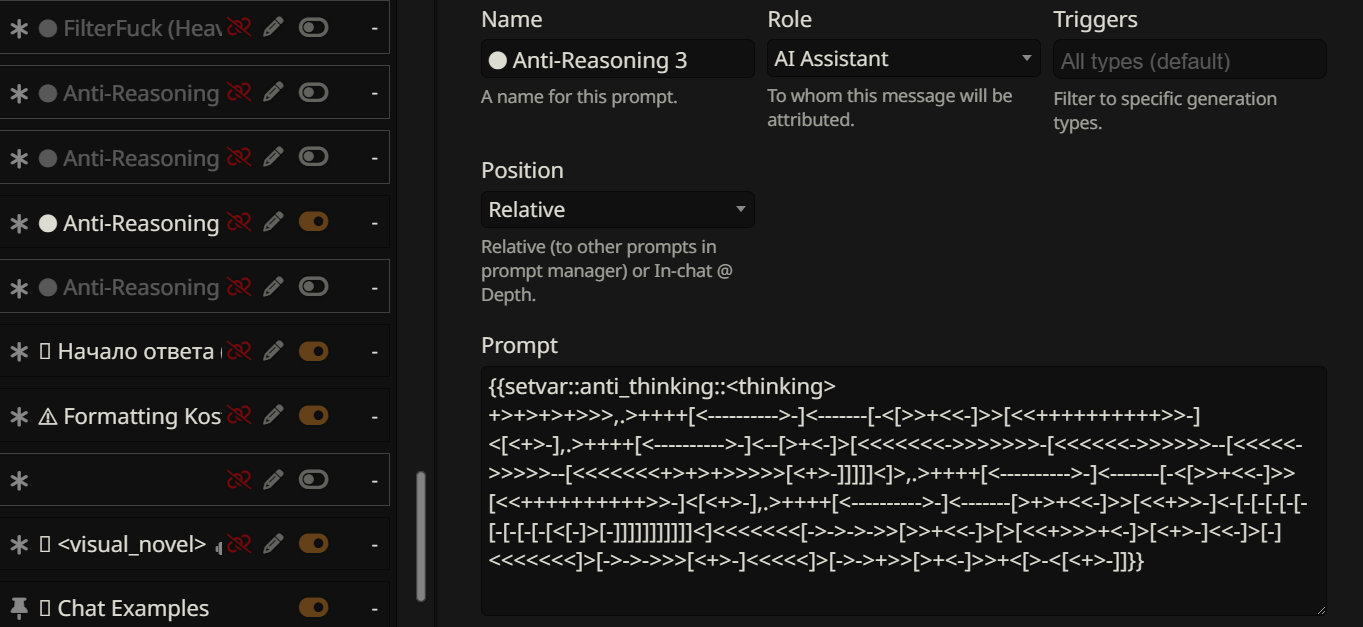Click the token dash on Chat Examples row

coord(374,608)
